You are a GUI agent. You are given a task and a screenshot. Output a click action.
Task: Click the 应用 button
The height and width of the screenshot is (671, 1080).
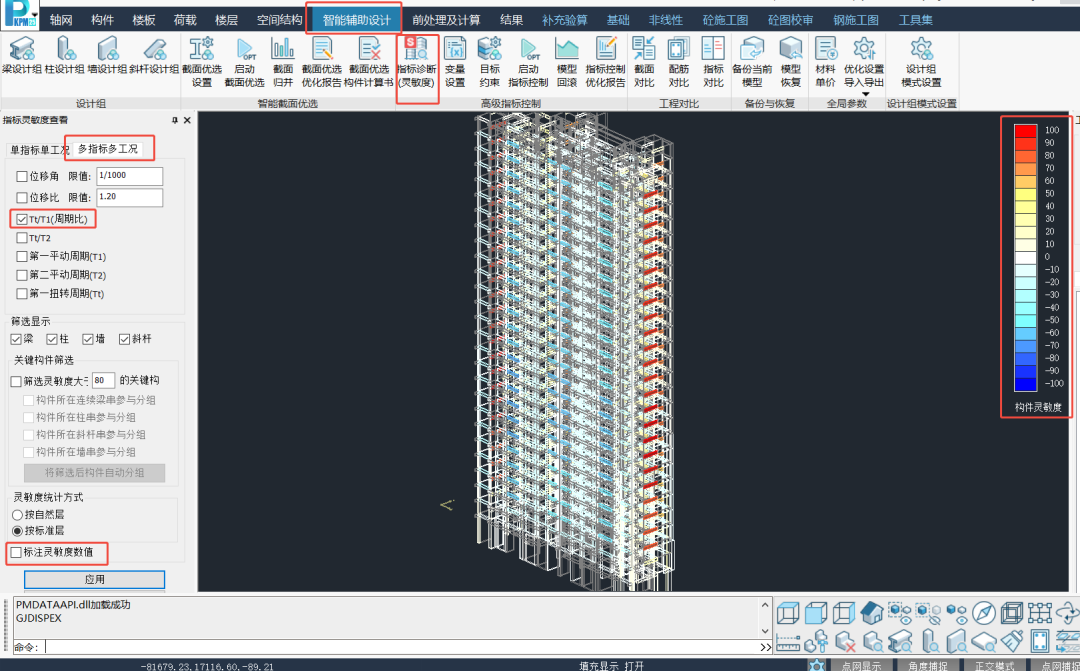coord(94,580)
